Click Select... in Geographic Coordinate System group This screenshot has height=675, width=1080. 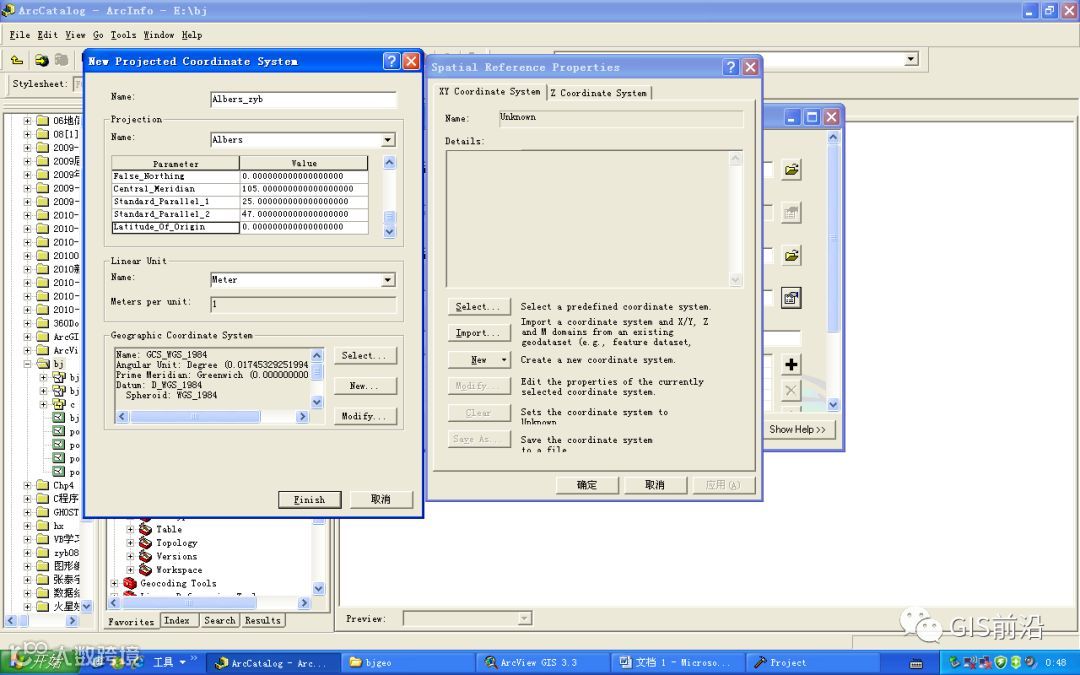tap(364, 355)
